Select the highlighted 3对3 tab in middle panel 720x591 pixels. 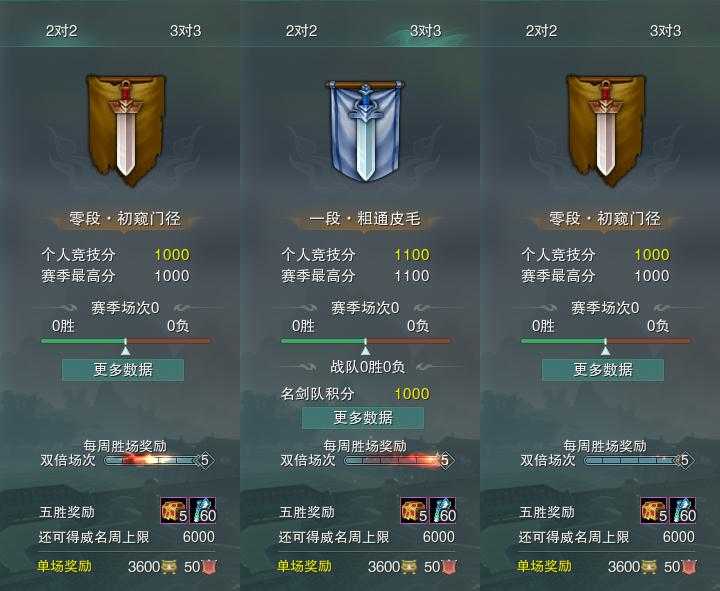(x=426, y=31)
